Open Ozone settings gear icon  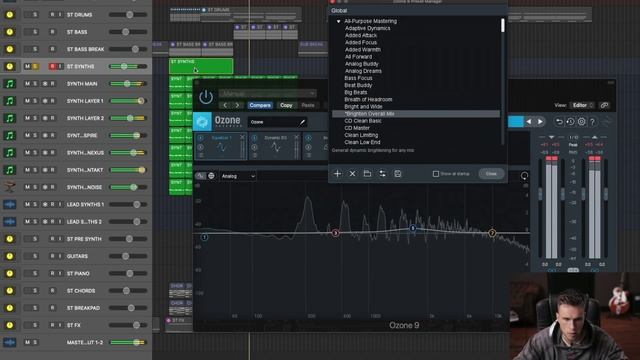pyautogui.click(x=581, y=122)
